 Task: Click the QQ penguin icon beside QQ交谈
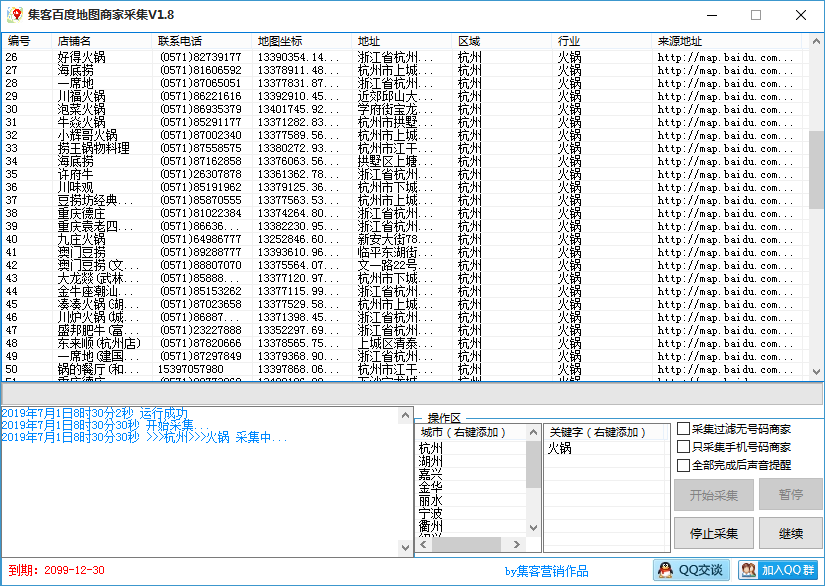(x=666, y=570)
